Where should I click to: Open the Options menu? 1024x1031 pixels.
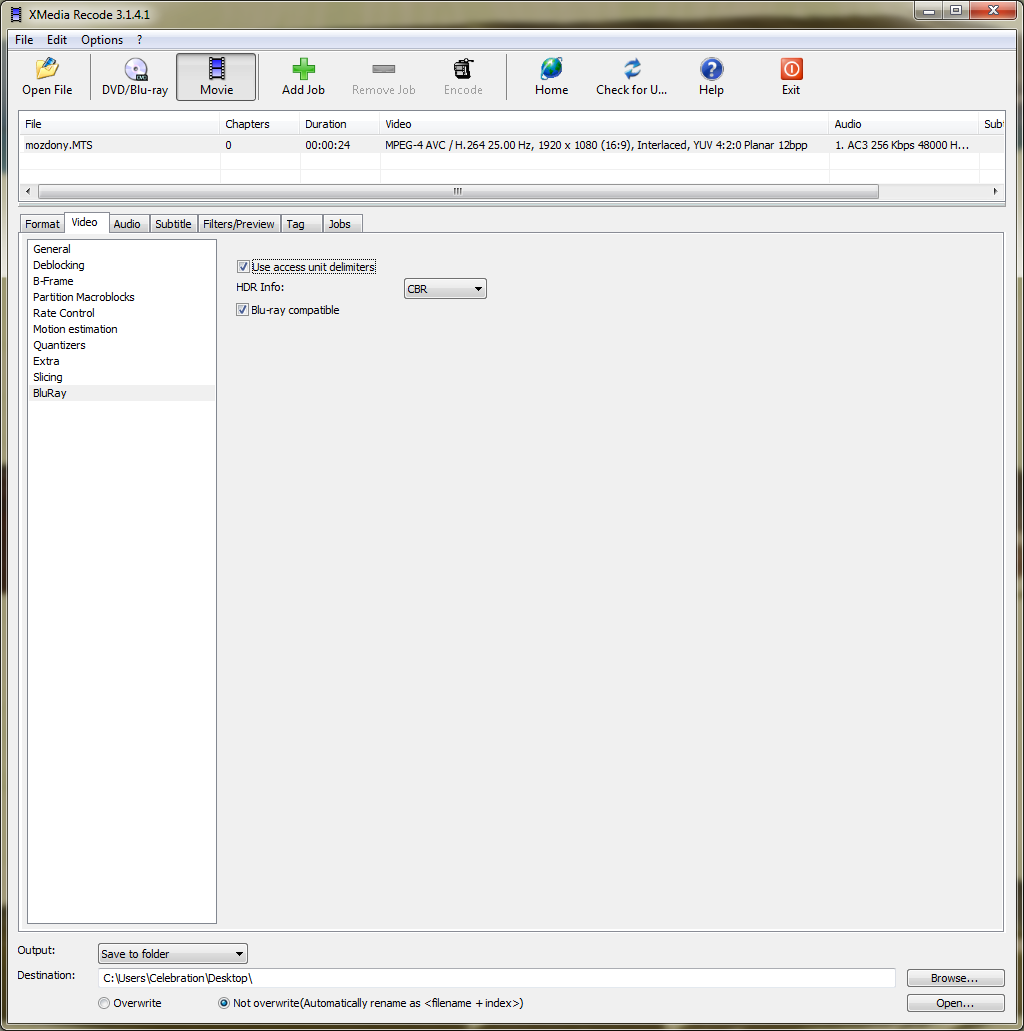tap(102, 39)
